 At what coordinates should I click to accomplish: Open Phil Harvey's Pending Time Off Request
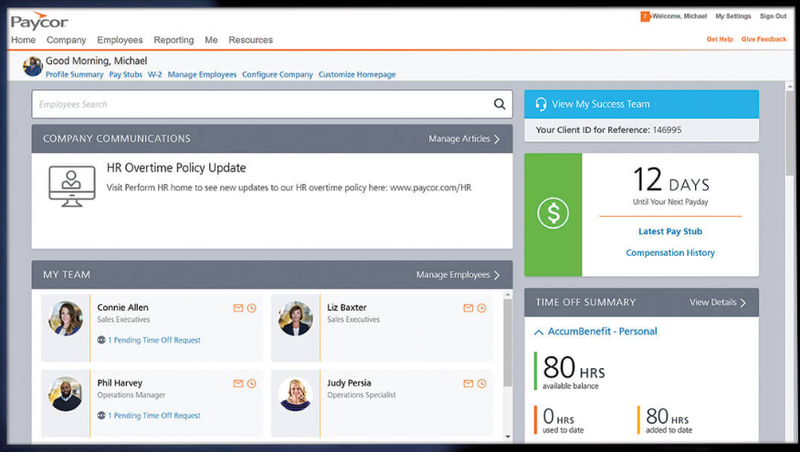pyautogui.click(x=154, y=416)
